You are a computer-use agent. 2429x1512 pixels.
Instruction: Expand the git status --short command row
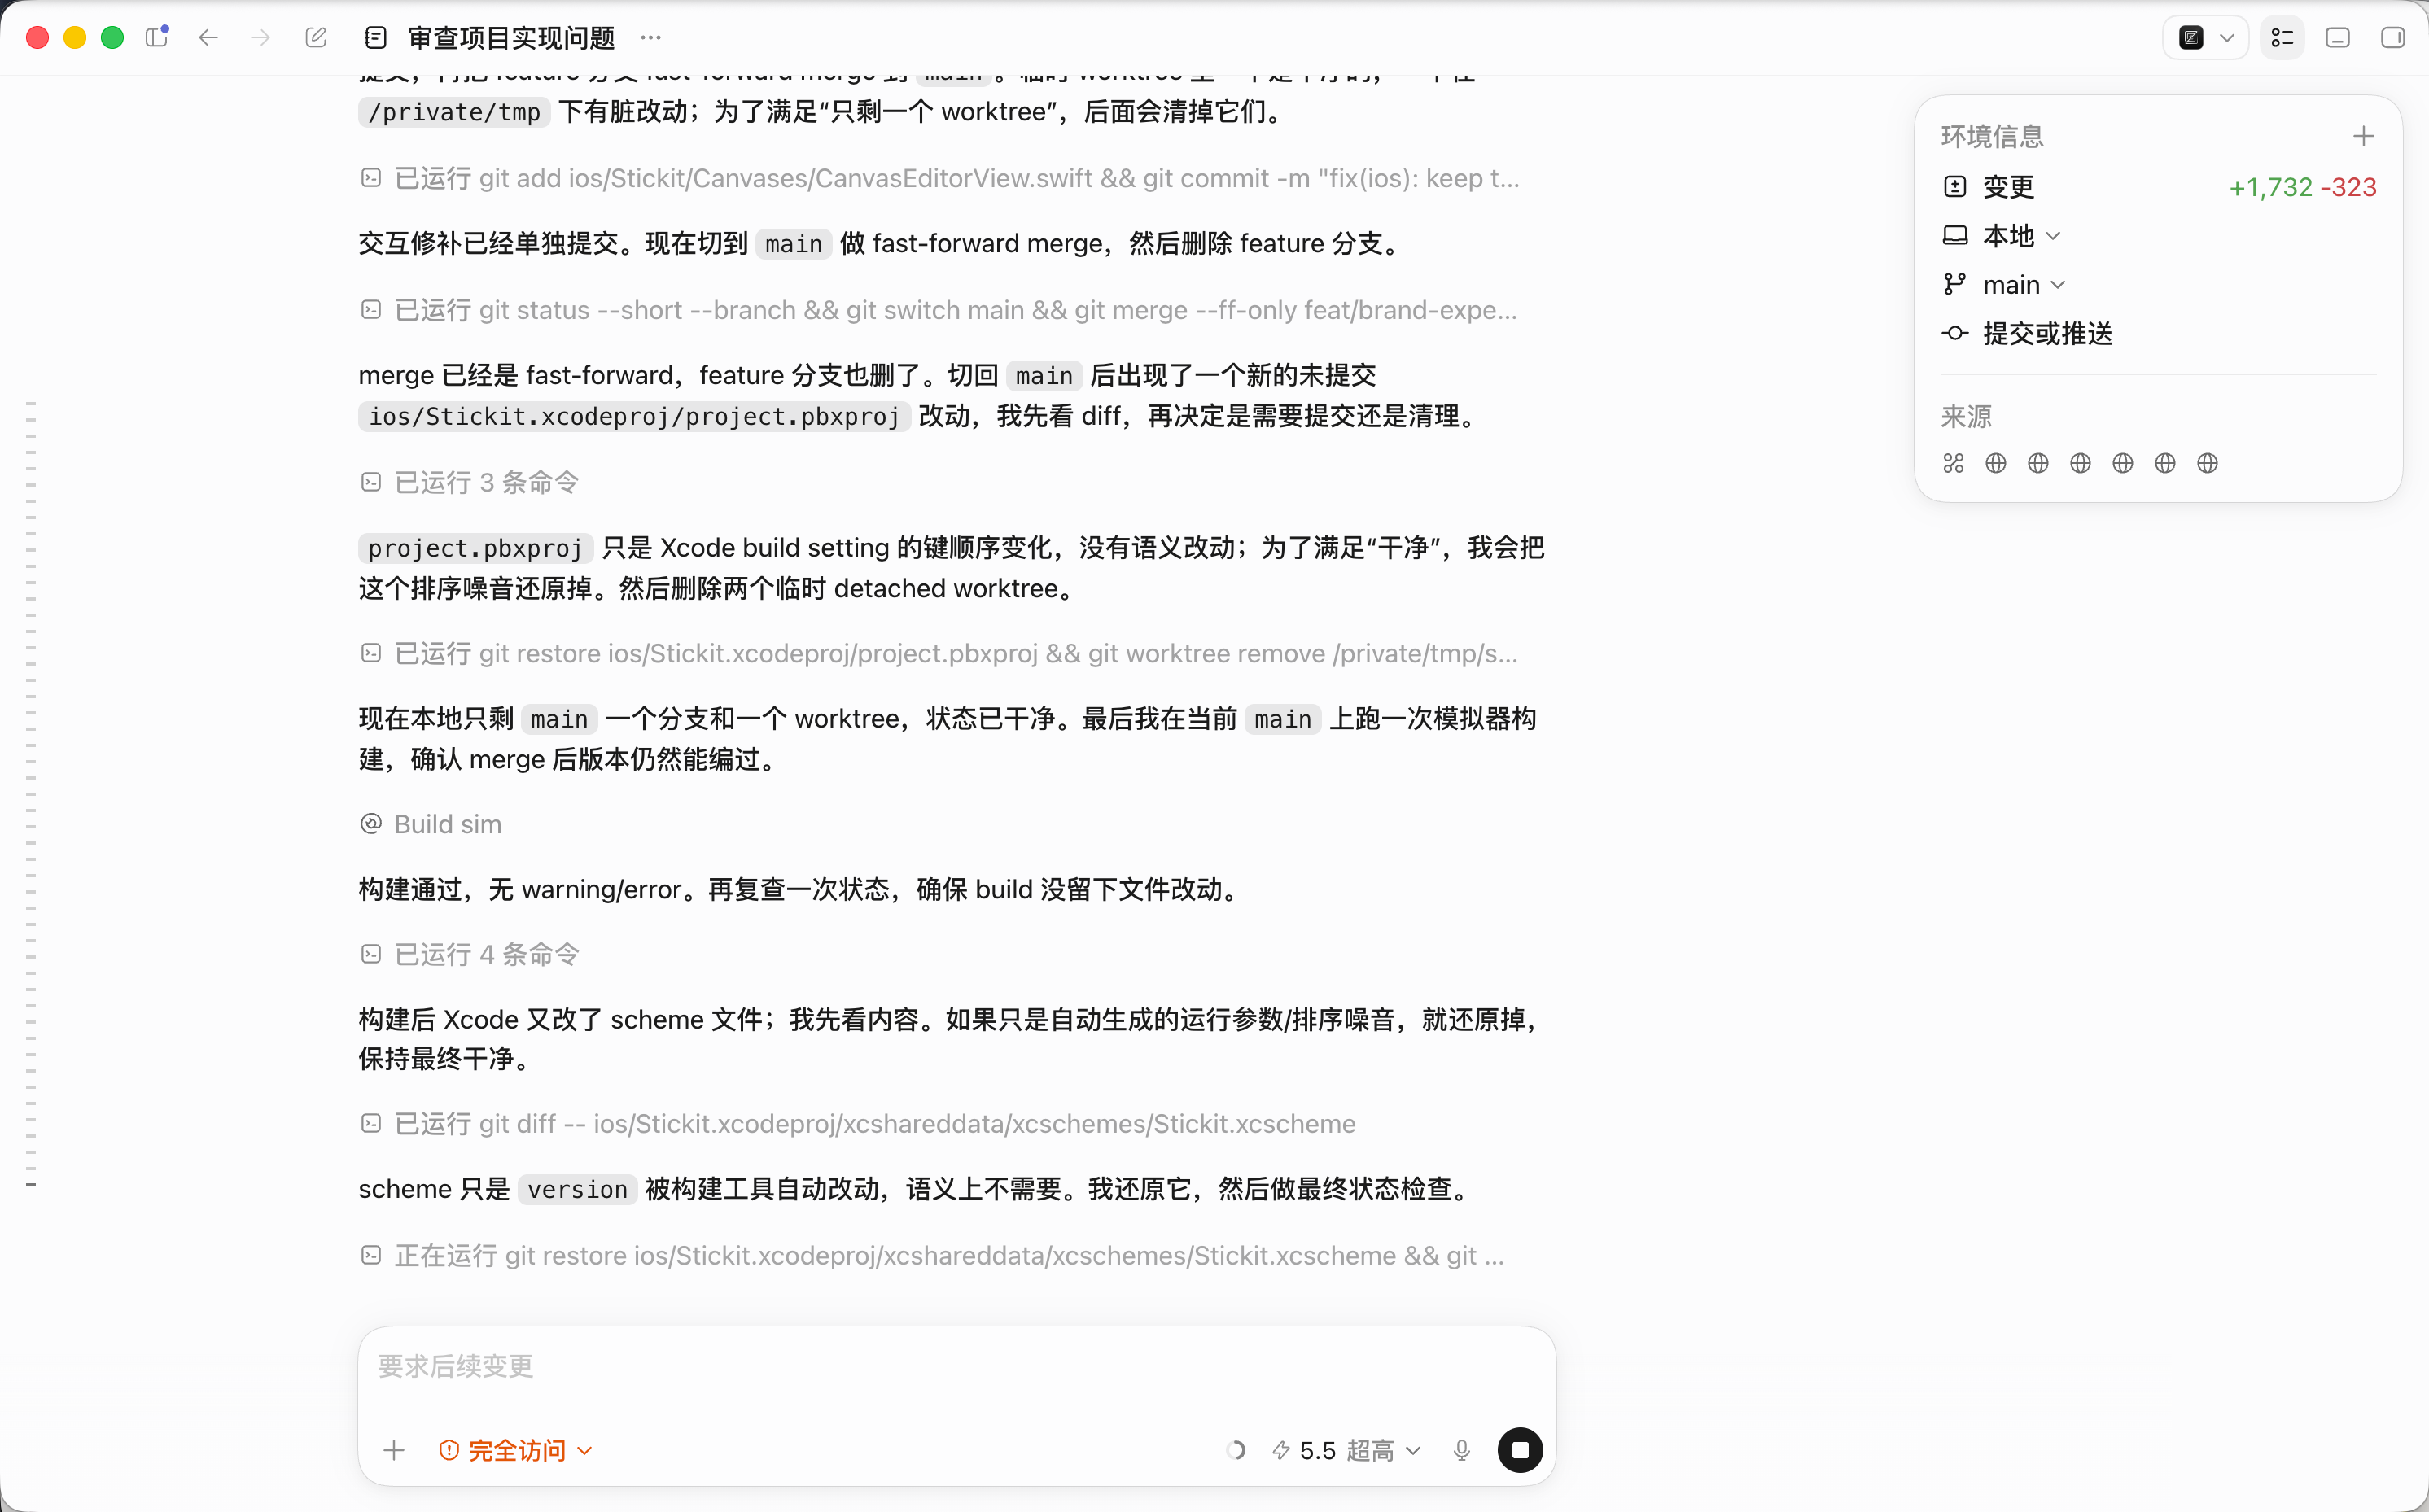(939, 310)
